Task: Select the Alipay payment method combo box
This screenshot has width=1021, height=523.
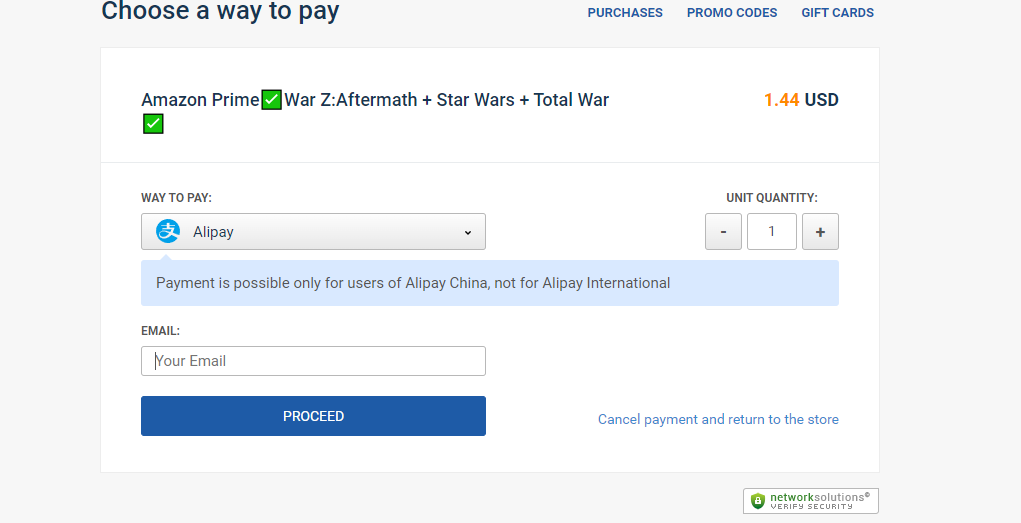Action: point(313,231)
